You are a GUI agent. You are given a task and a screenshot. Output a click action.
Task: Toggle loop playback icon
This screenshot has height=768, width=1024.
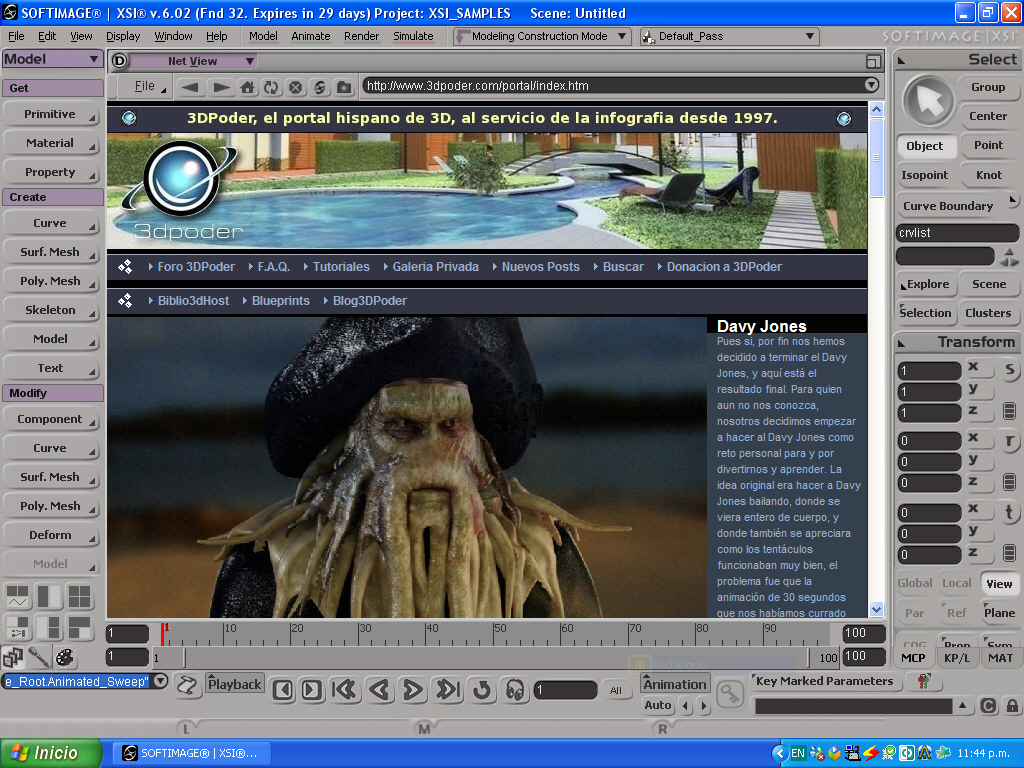[482, 690]
